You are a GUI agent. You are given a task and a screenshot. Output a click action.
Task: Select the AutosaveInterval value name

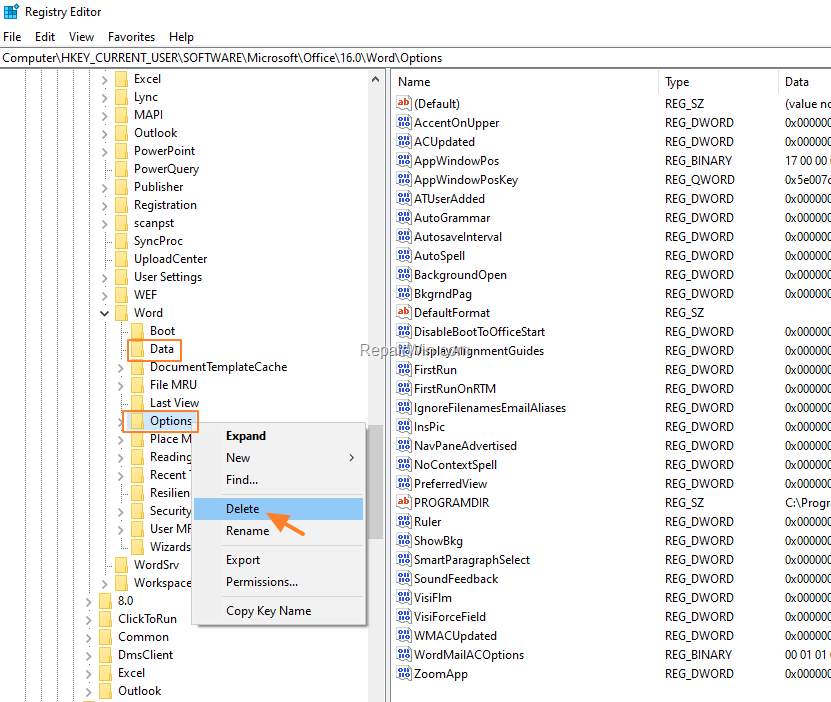[458, 236]
